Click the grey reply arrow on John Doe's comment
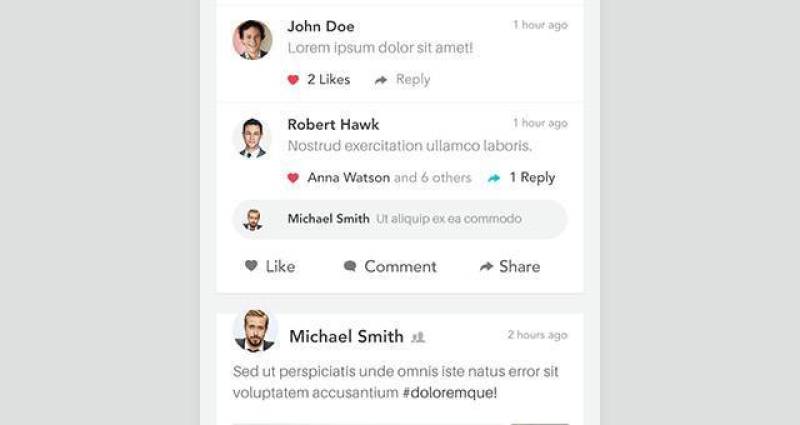The width and height of the screenshot is (800, 425). pos(381,80)
